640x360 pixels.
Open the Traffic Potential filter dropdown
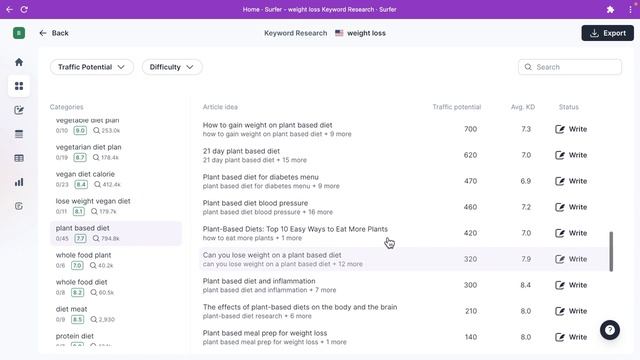click(91, 67)
